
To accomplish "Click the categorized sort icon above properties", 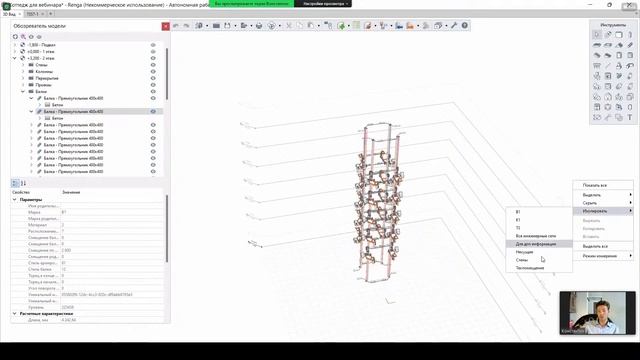I will point(15,183).
